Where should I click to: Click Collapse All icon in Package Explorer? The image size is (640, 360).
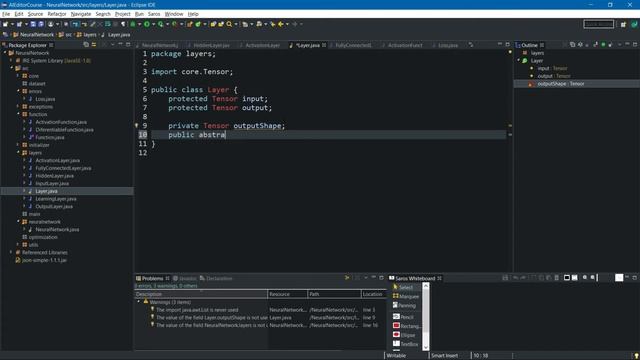[86, 45]
